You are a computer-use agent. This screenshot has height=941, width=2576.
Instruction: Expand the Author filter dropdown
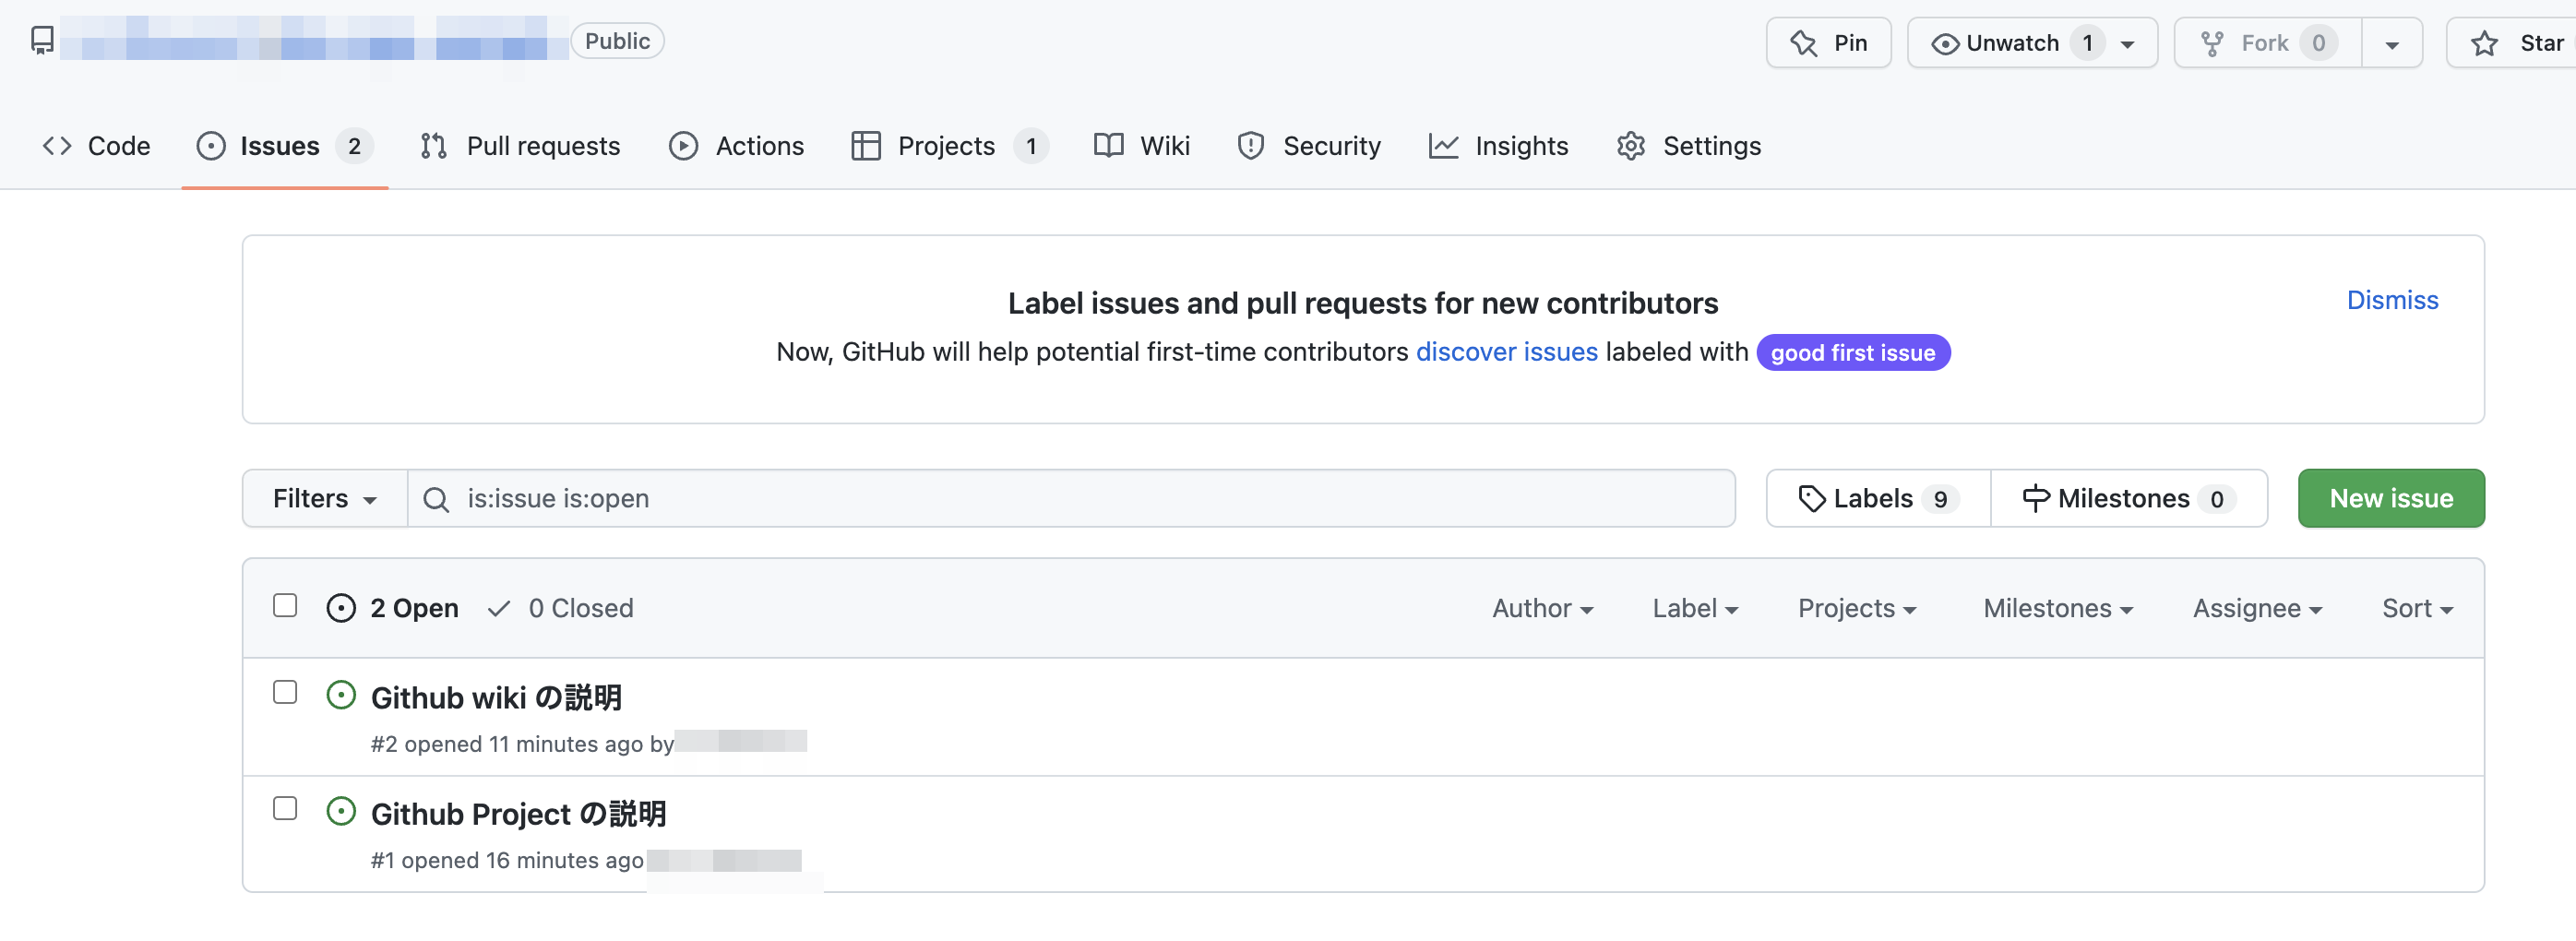tap(1541, 608)
